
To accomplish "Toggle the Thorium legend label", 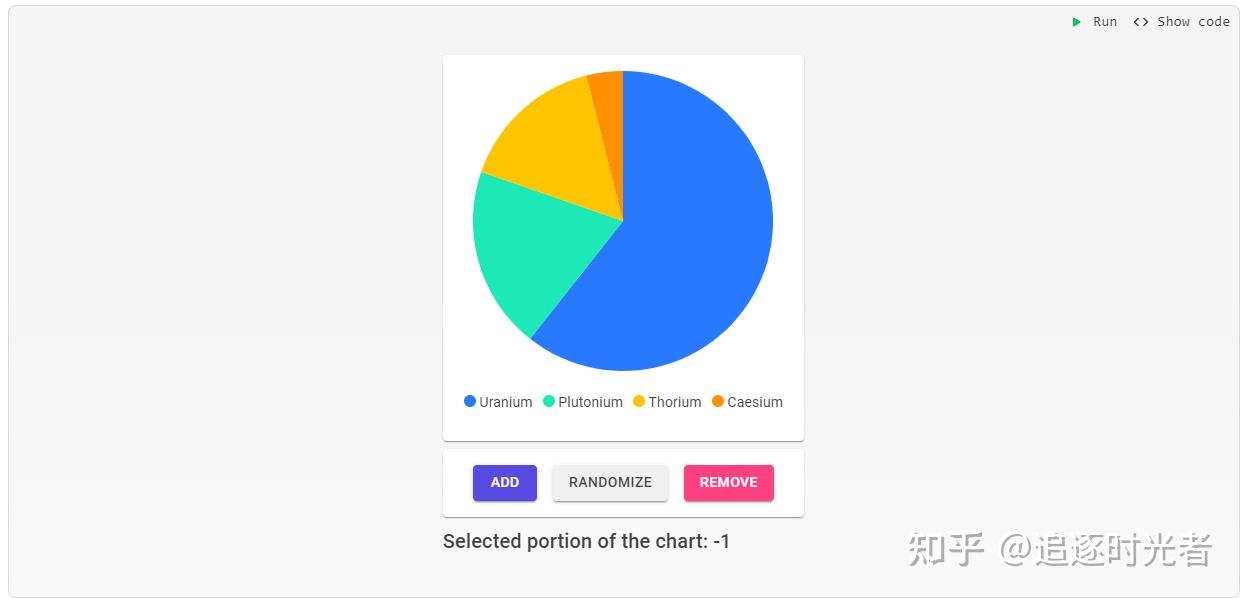I will click(674, 402).
